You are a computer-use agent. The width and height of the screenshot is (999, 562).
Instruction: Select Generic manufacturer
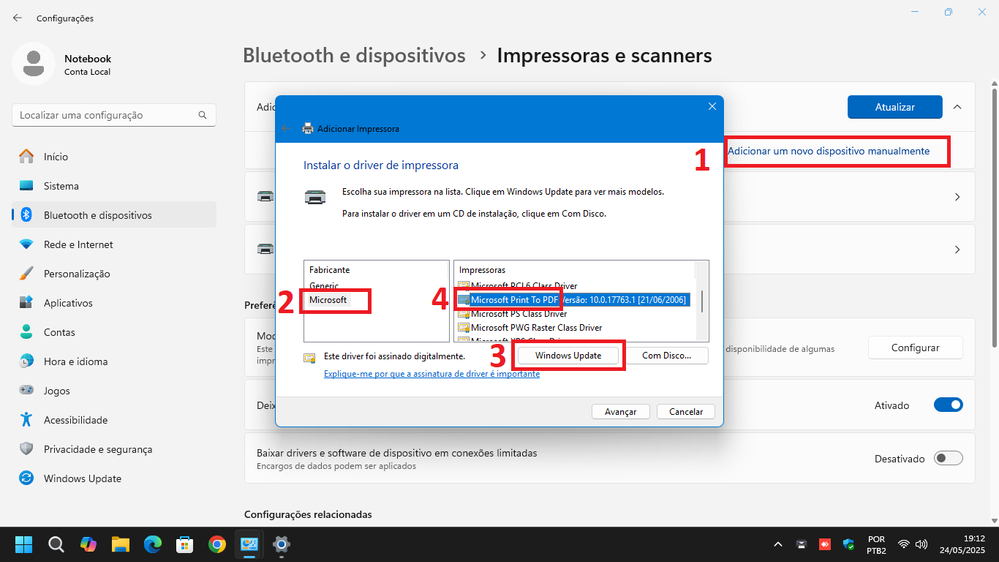[324, 285]
